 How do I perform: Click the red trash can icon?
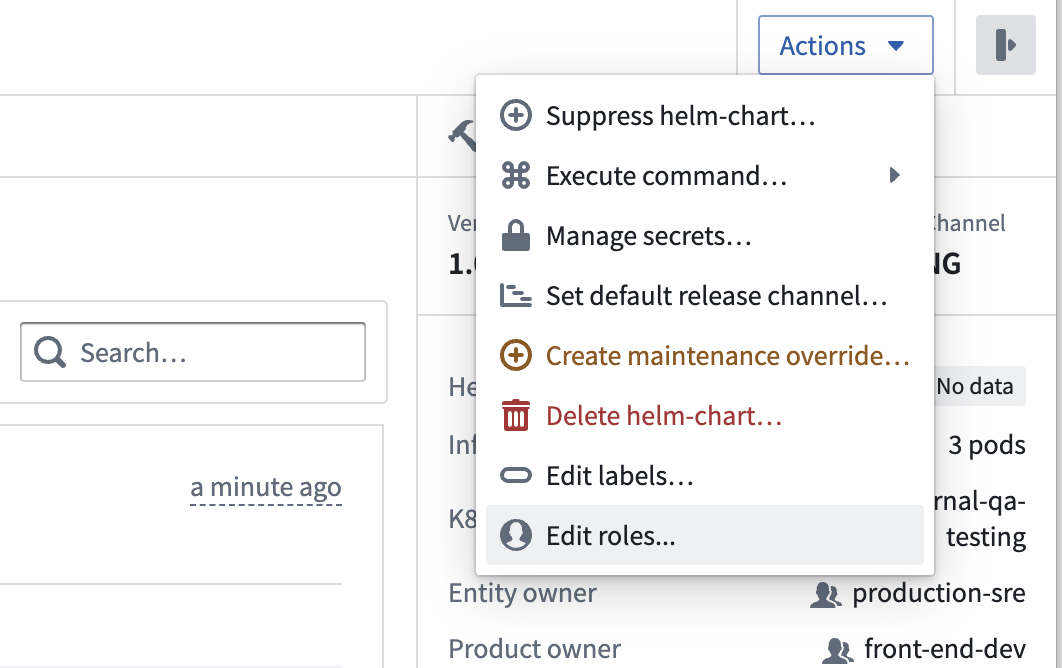[515, 415]
